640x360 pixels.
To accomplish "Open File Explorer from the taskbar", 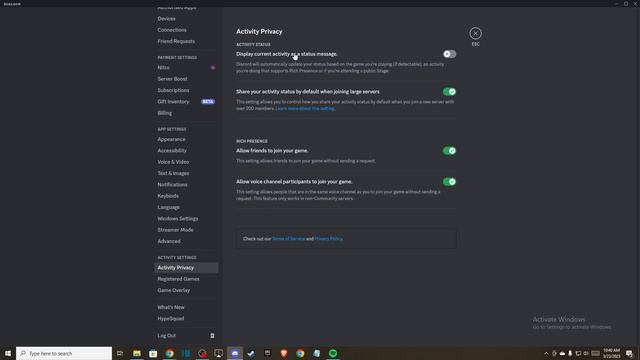I will click(x=137, y=353).
